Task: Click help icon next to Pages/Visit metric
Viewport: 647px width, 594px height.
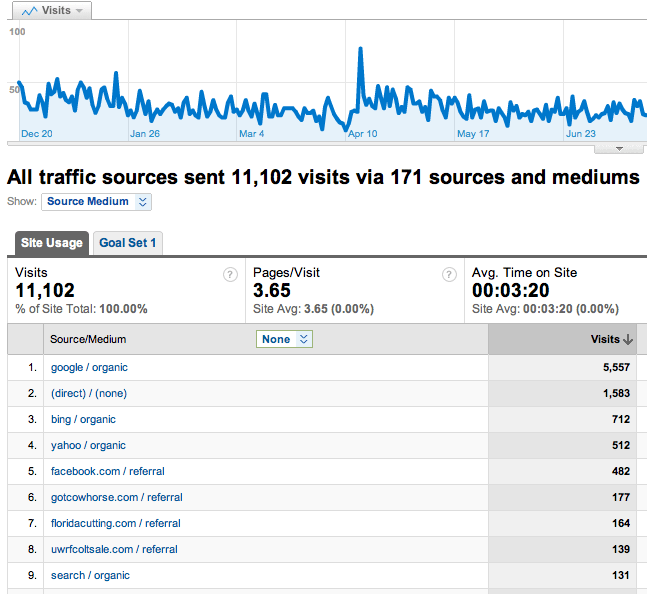Action: (x=450, y=275)
